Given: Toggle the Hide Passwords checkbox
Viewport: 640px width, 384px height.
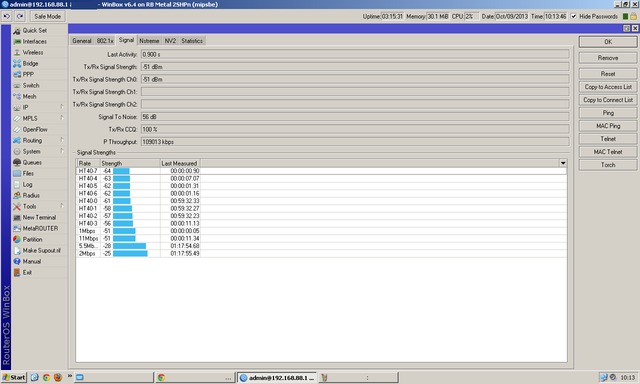Looking at the screenshot, I should [573, 16].
